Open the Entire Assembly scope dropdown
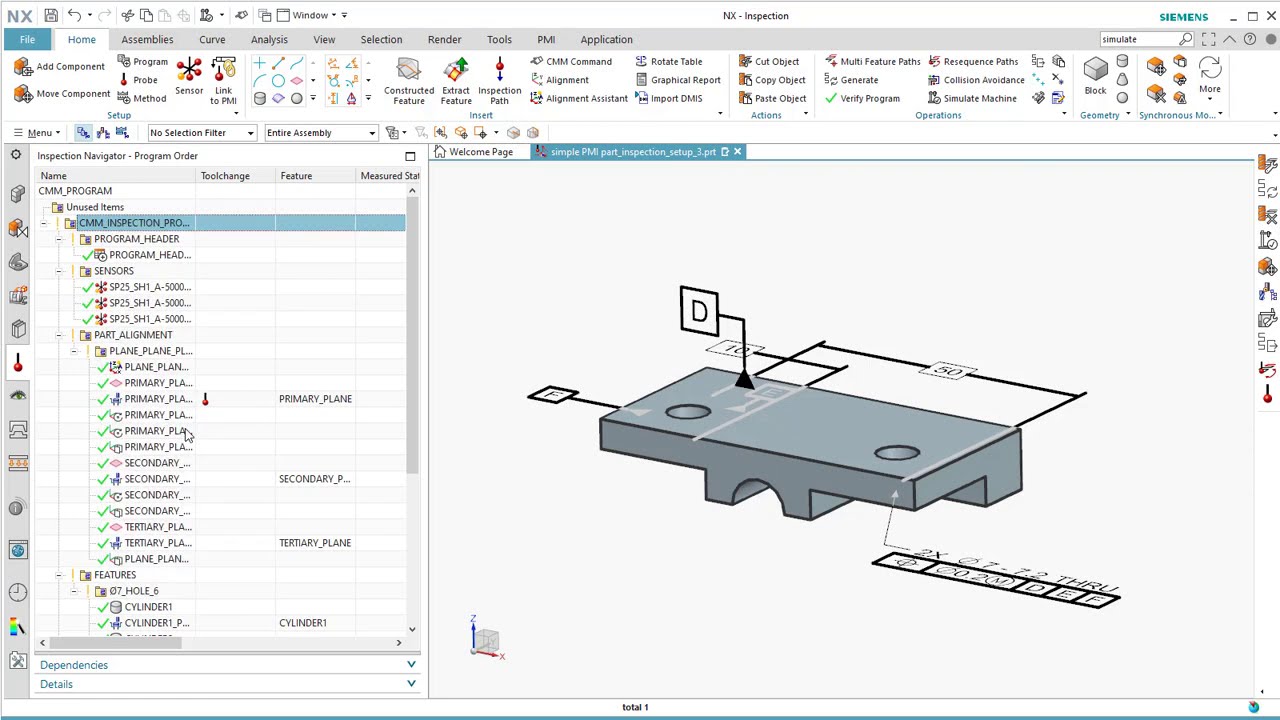 point(321,132)
